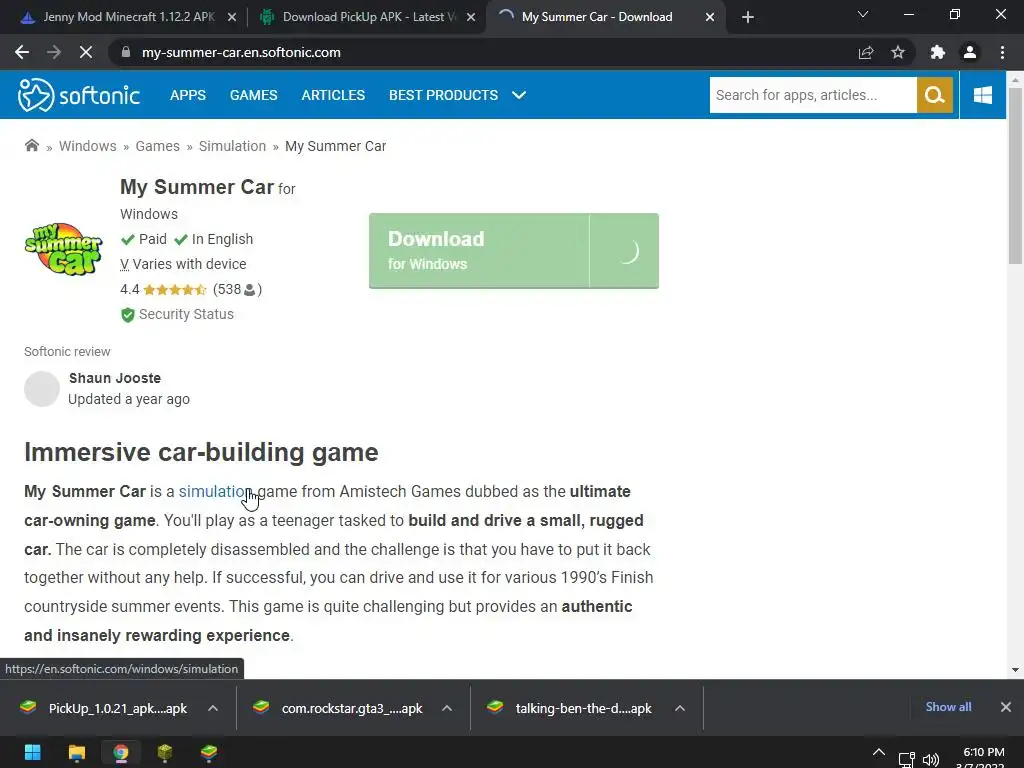
Task: Open the GAMES menu
Action: point(253,95)
